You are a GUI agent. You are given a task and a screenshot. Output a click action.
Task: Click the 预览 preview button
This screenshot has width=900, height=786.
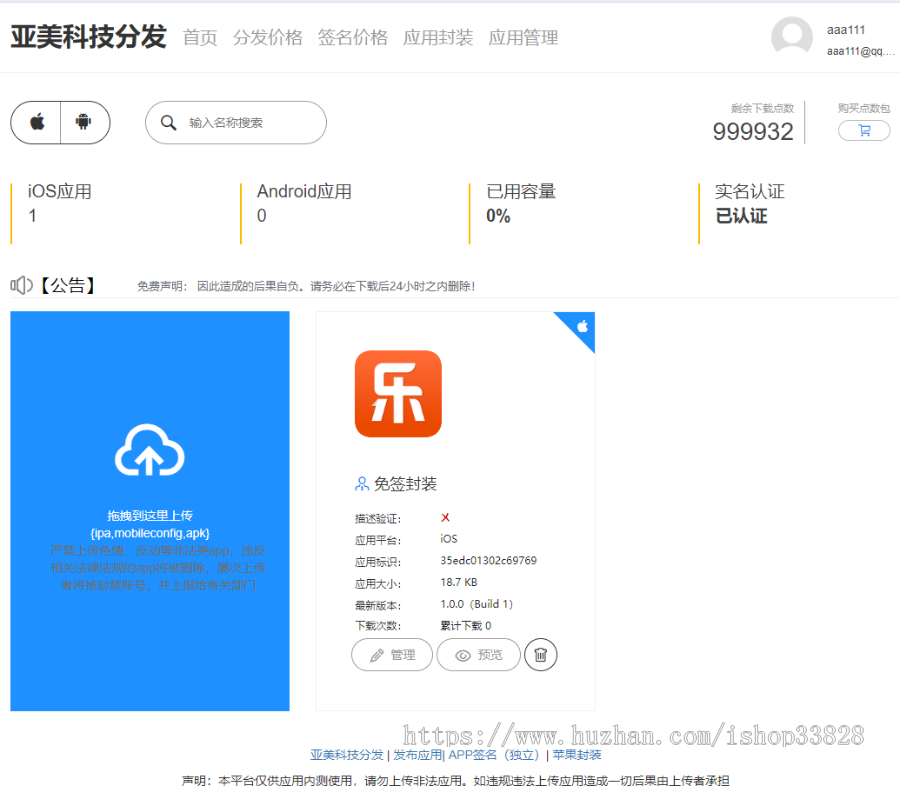click(x=479, y=655)
